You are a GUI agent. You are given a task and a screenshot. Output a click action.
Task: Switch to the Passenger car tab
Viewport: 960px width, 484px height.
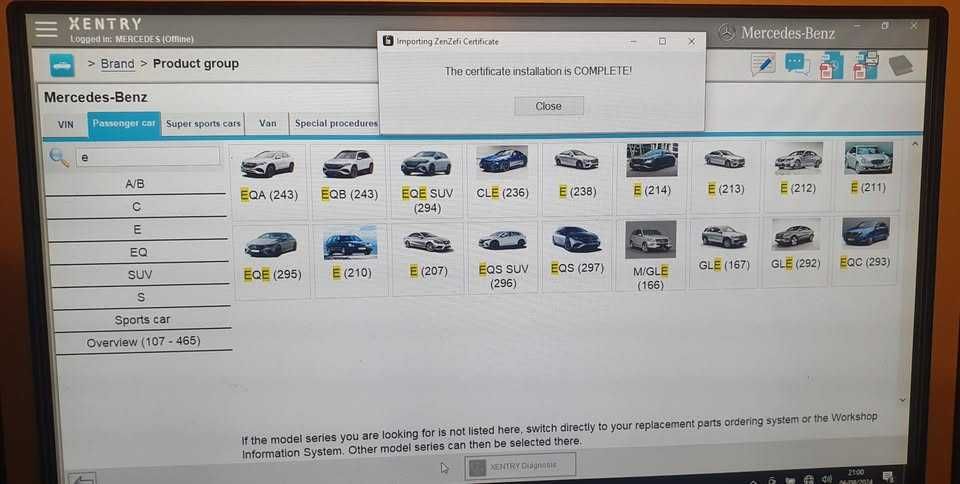124,124
